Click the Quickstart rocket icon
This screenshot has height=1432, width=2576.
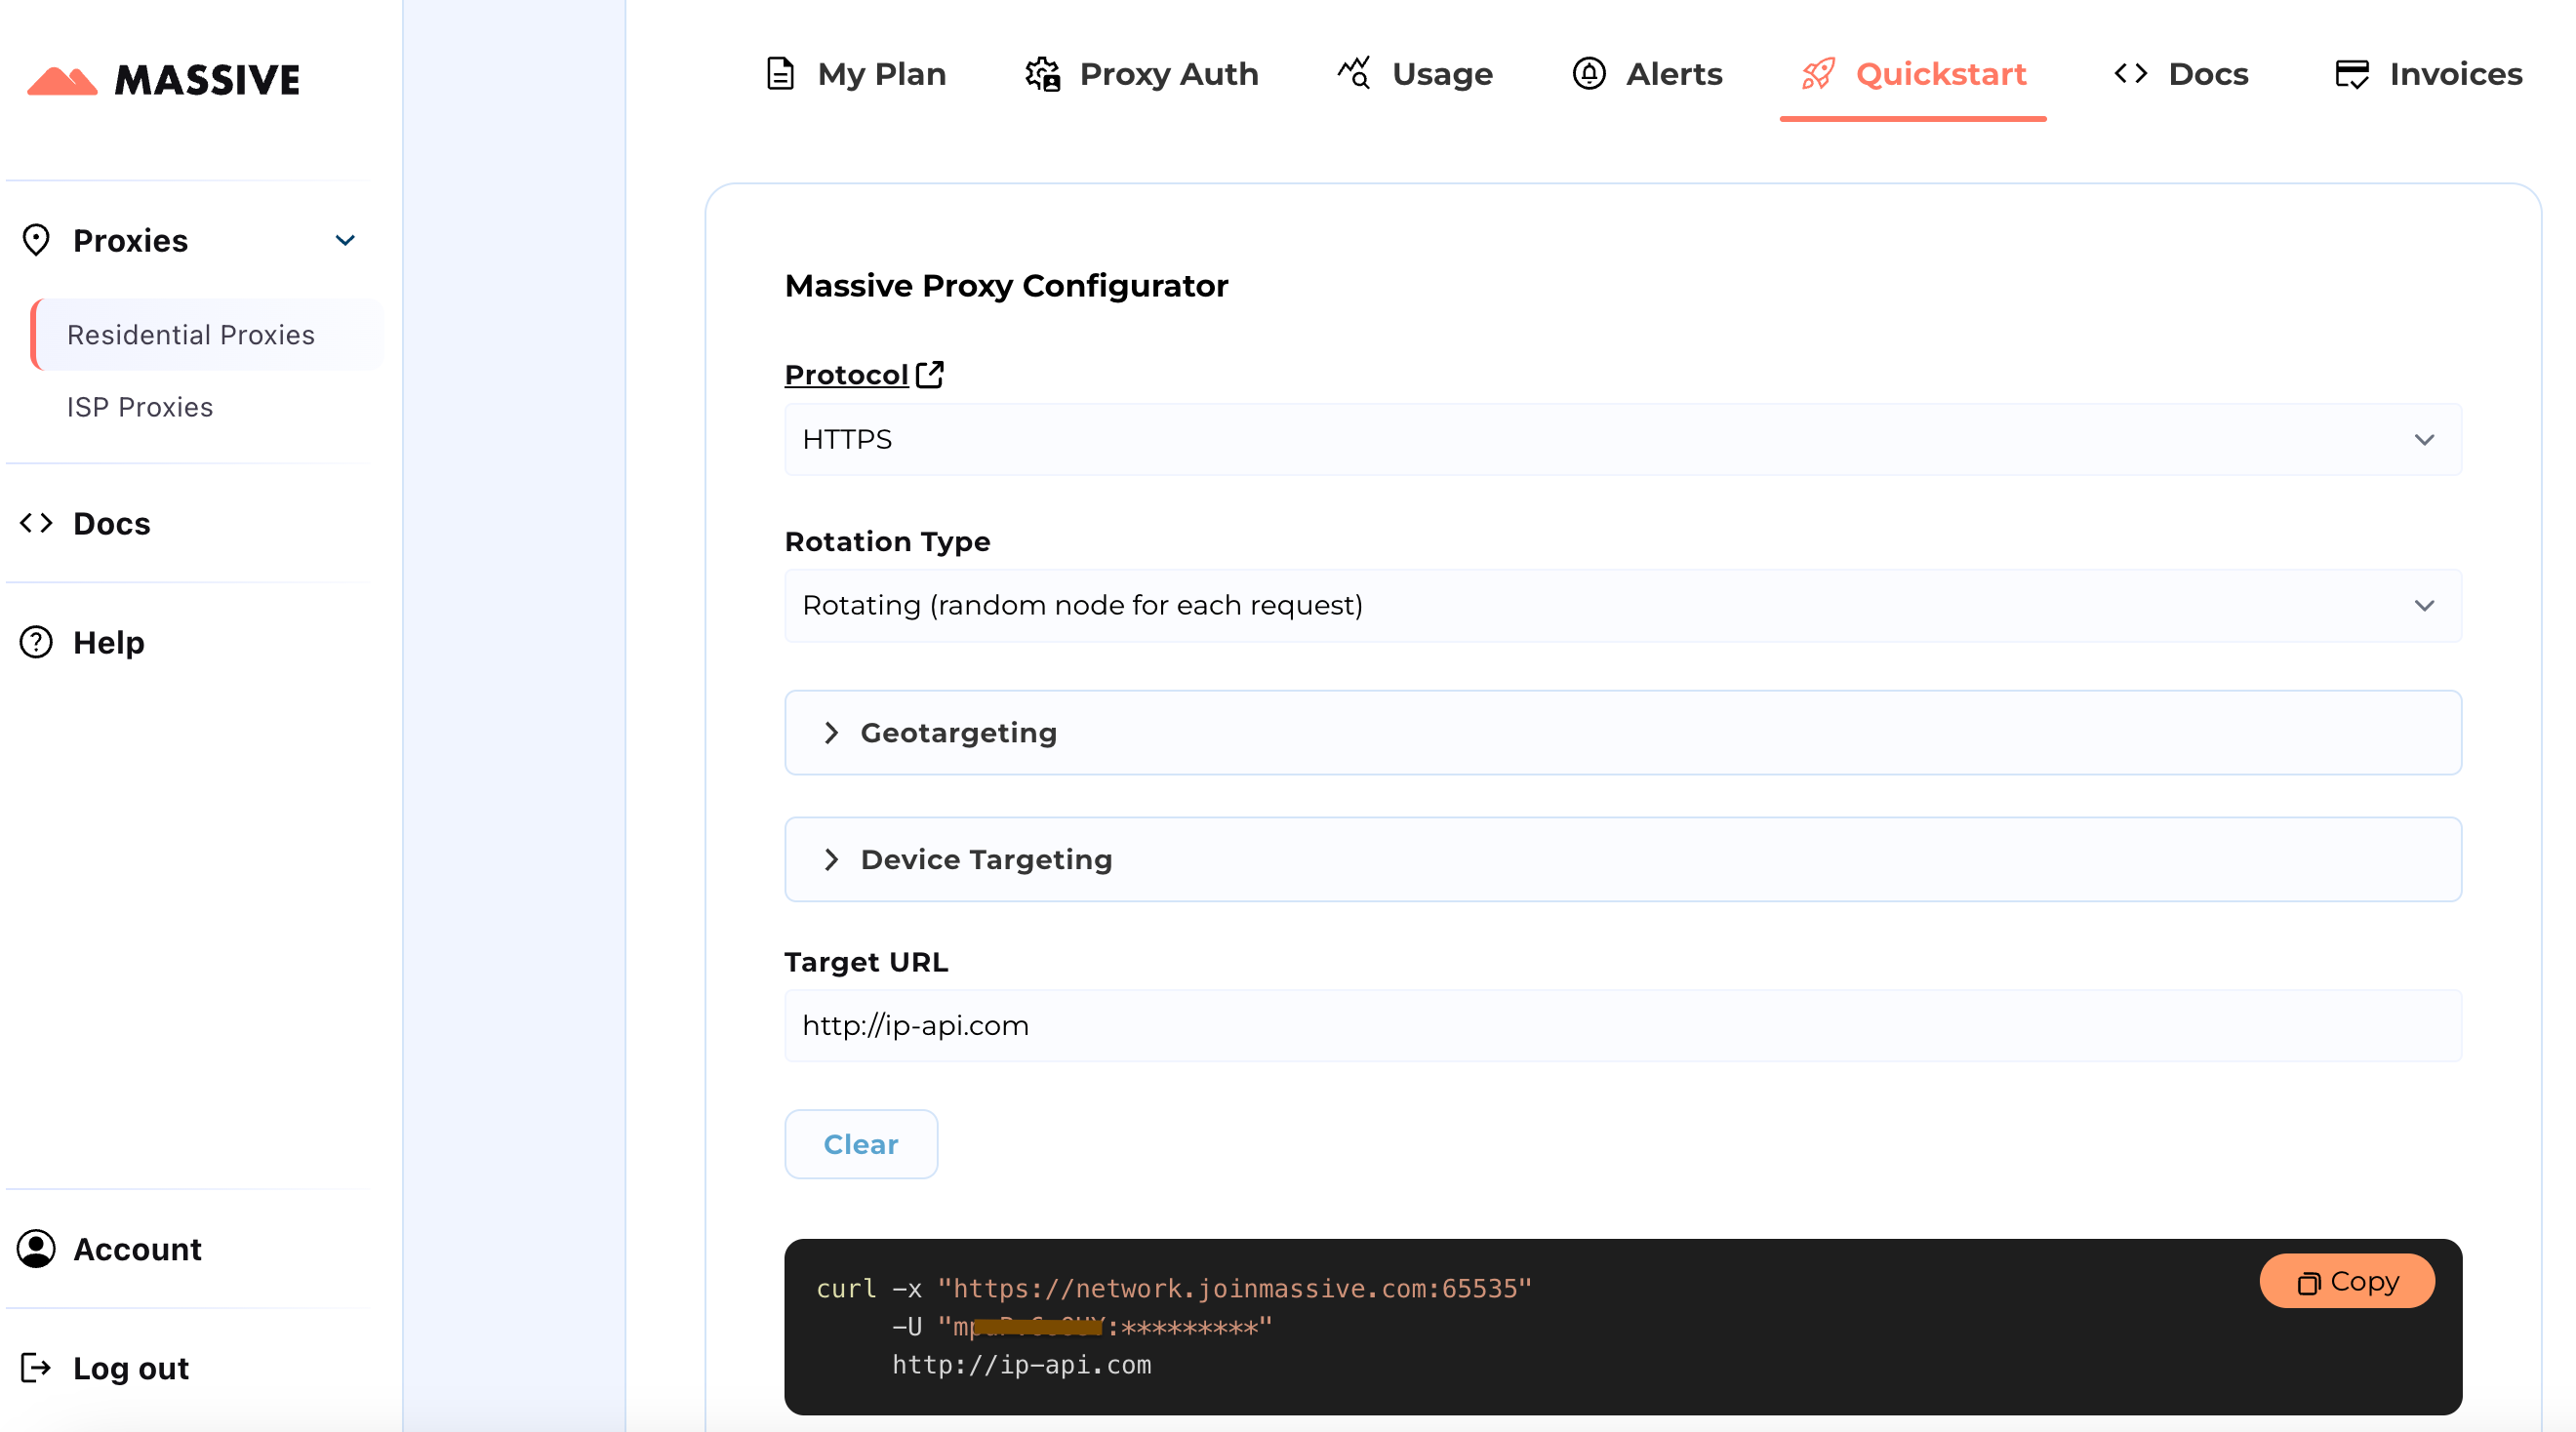point(1819,74)
